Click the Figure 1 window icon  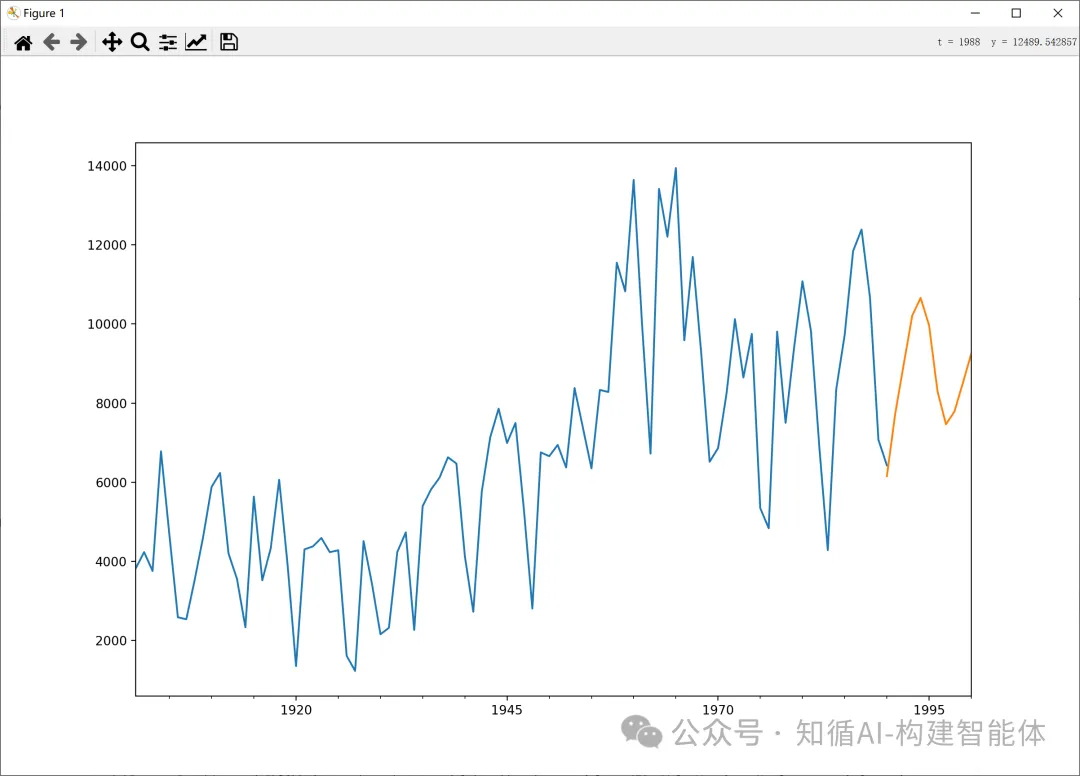[12, 13]
